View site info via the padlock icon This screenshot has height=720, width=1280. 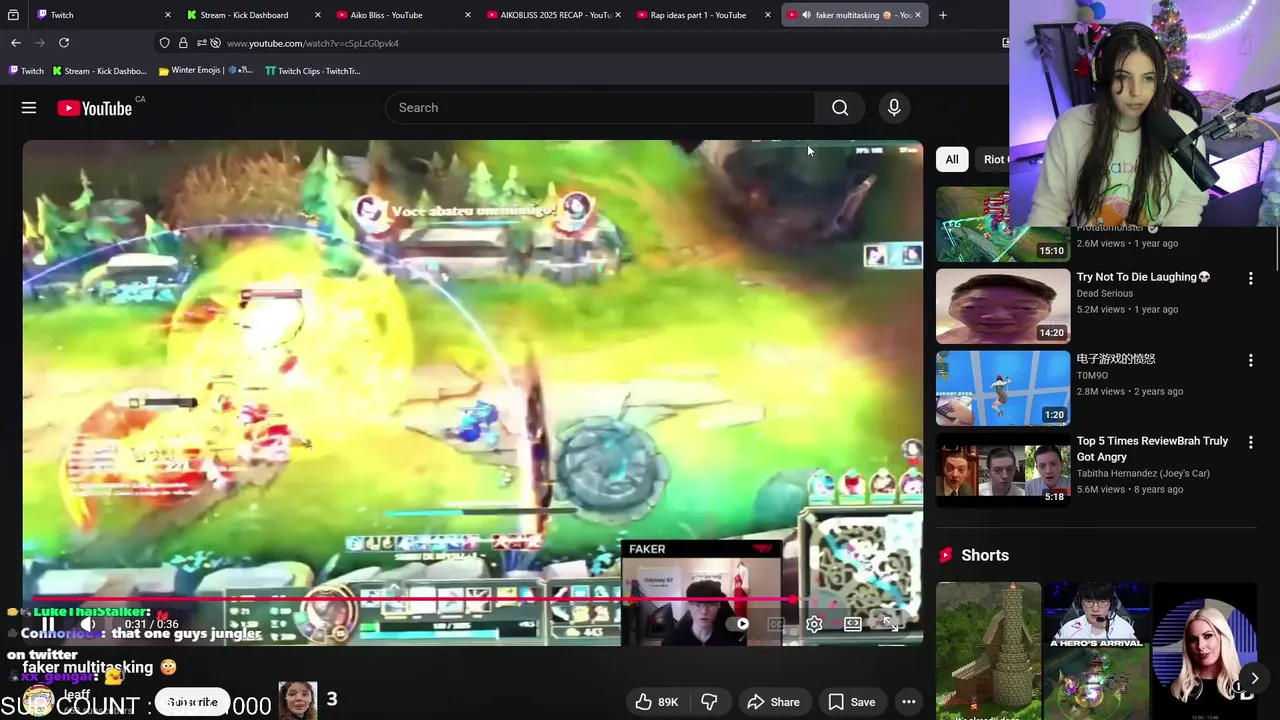click(x=183, y=43)
